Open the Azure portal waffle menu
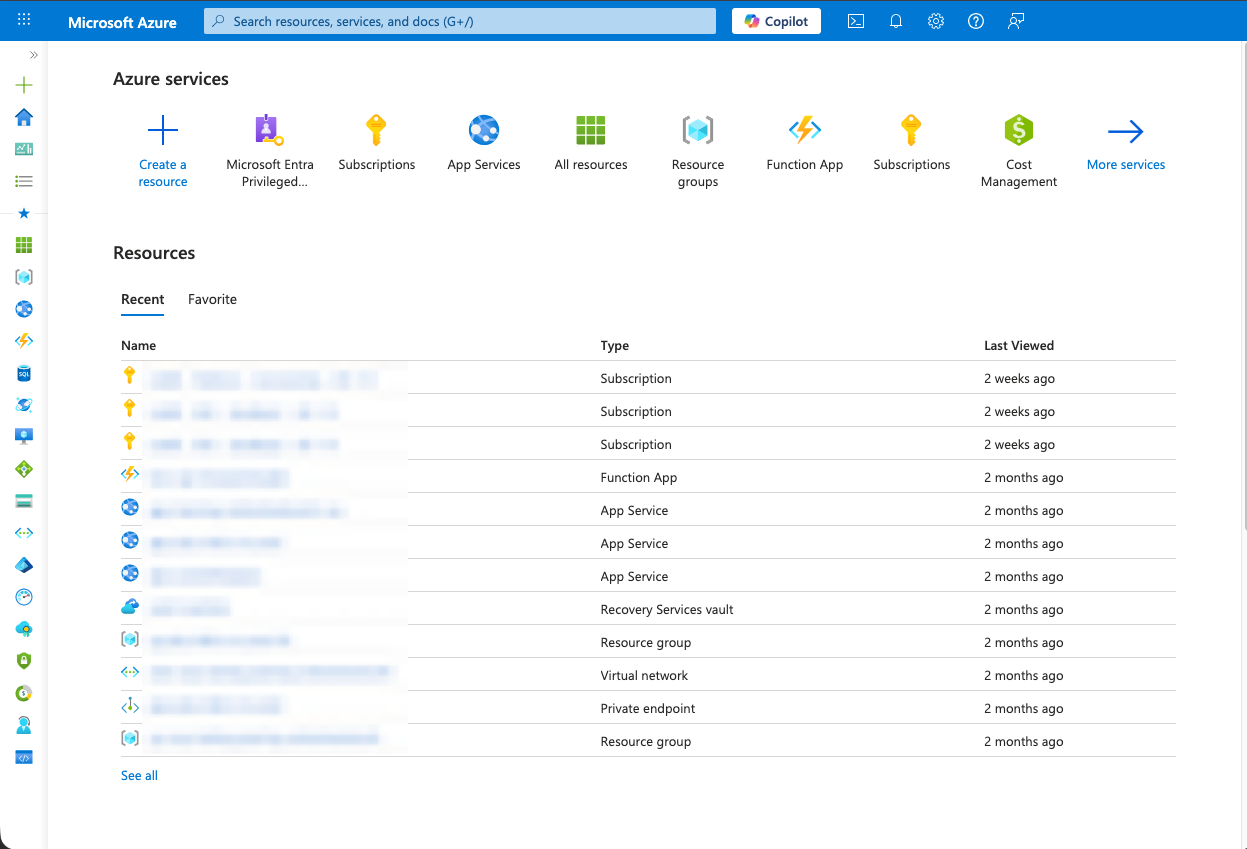The height and width of the screenshot is (849, 1247). pyautogui.click(x=24, y=21)
